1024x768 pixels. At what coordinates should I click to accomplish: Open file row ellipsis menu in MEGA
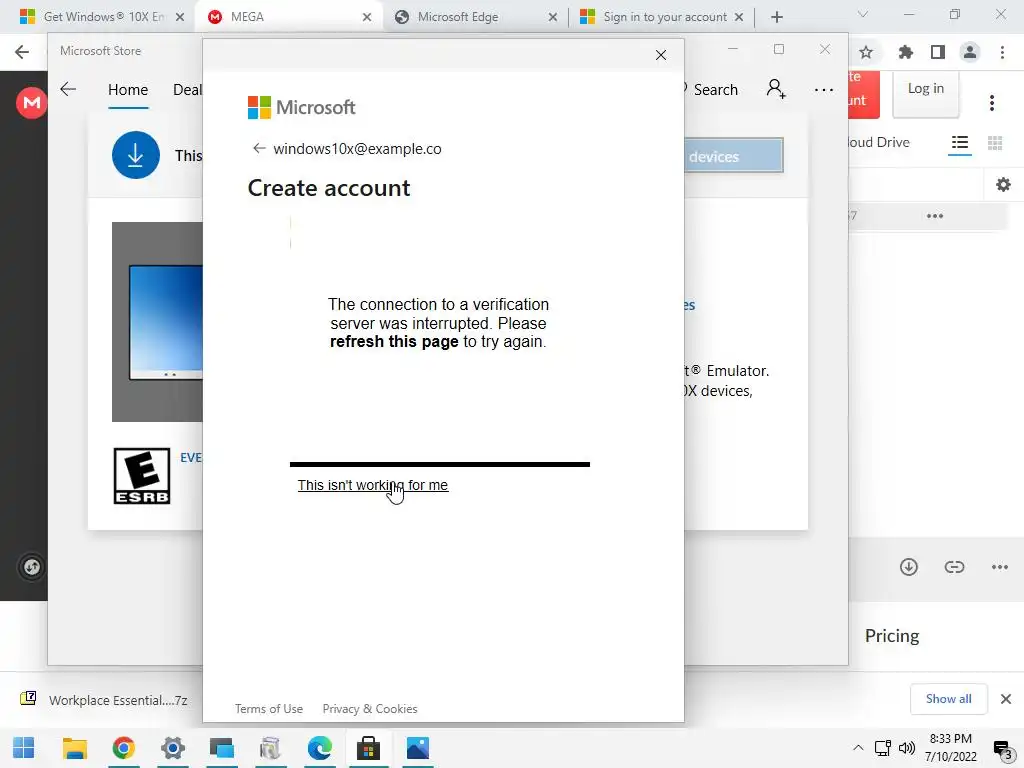[x=935, y=216]
